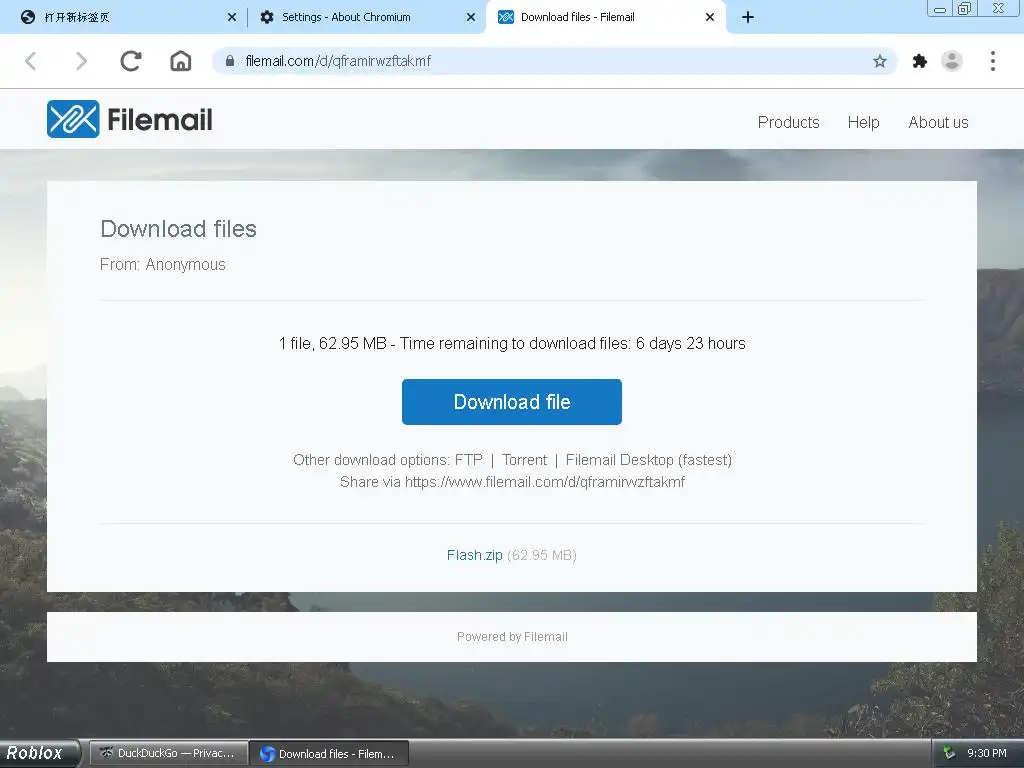Bookmark this page with the star icon

point(880,61)
